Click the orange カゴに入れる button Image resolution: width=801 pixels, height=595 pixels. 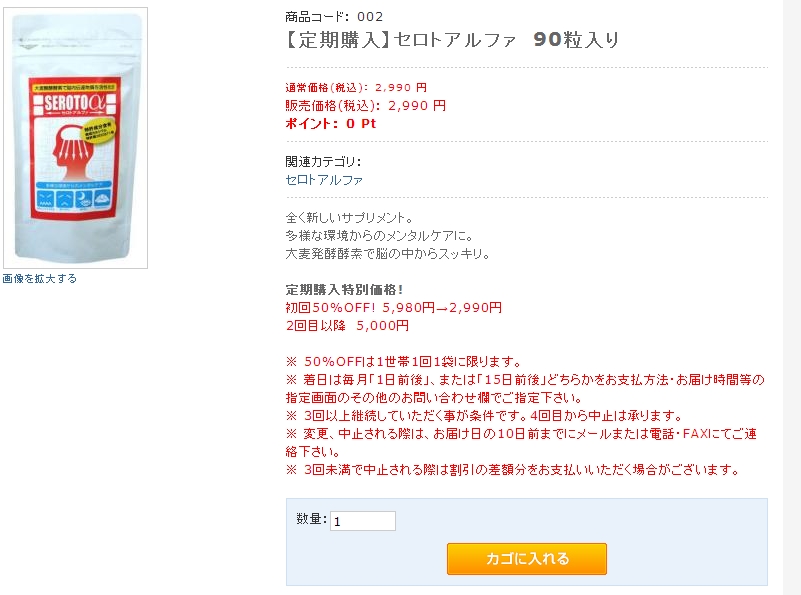pyautogui.click(x=527, y=559)
